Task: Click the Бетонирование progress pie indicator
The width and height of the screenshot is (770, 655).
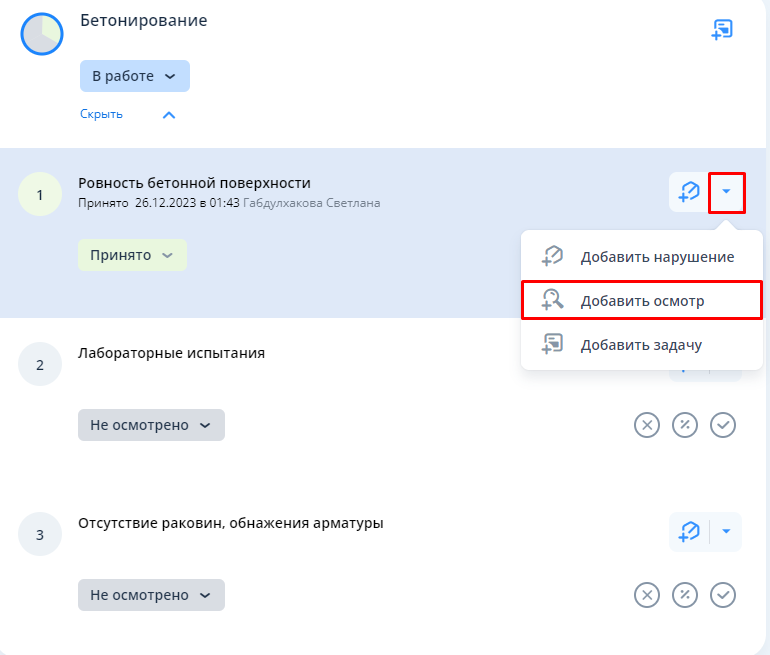Action: (42, 33)
